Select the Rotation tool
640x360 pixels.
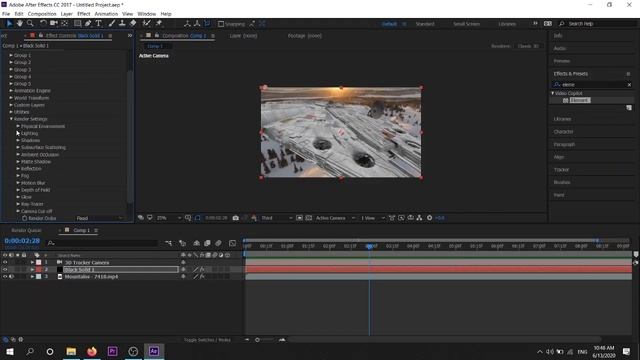point(43,24)
